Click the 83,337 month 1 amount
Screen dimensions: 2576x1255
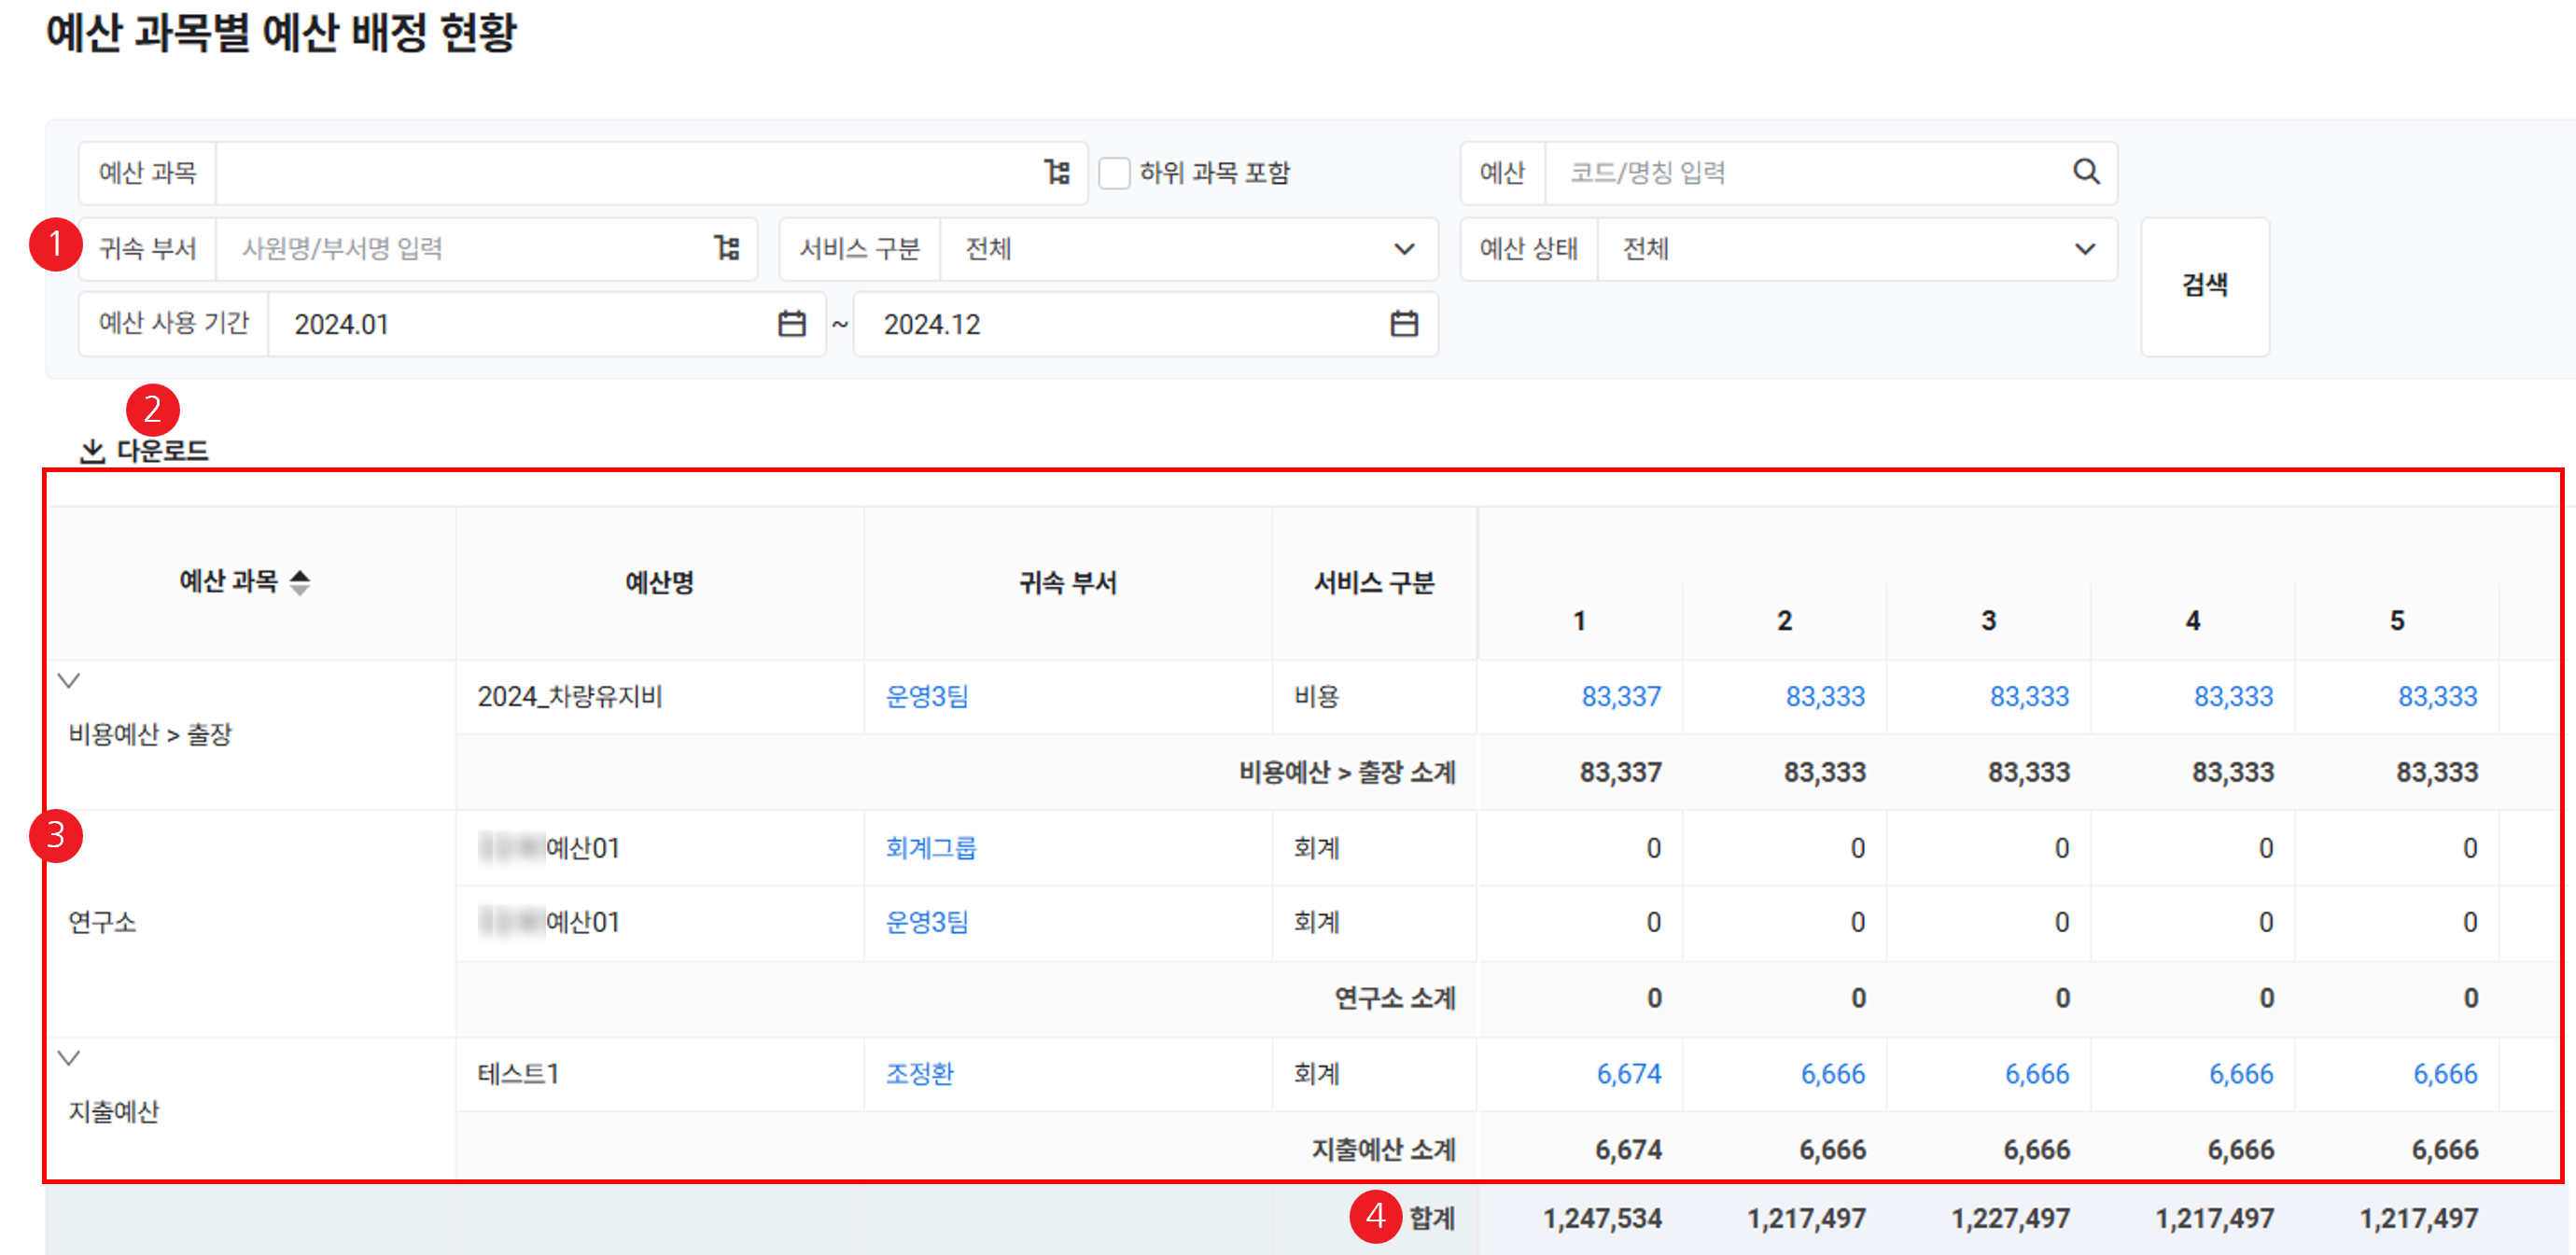tap(1620, 696)
